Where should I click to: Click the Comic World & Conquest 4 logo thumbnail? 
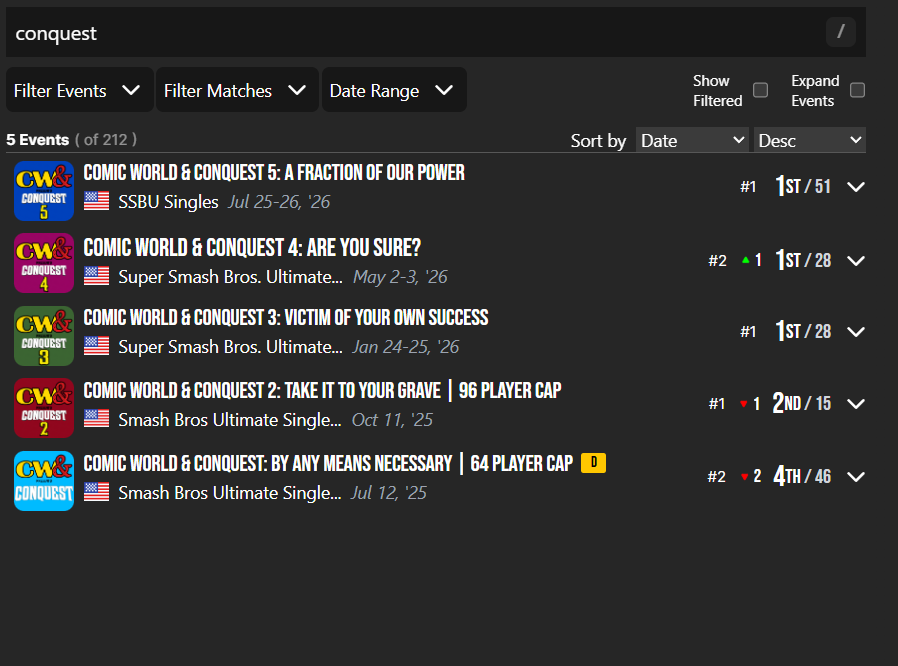(44, 263)
